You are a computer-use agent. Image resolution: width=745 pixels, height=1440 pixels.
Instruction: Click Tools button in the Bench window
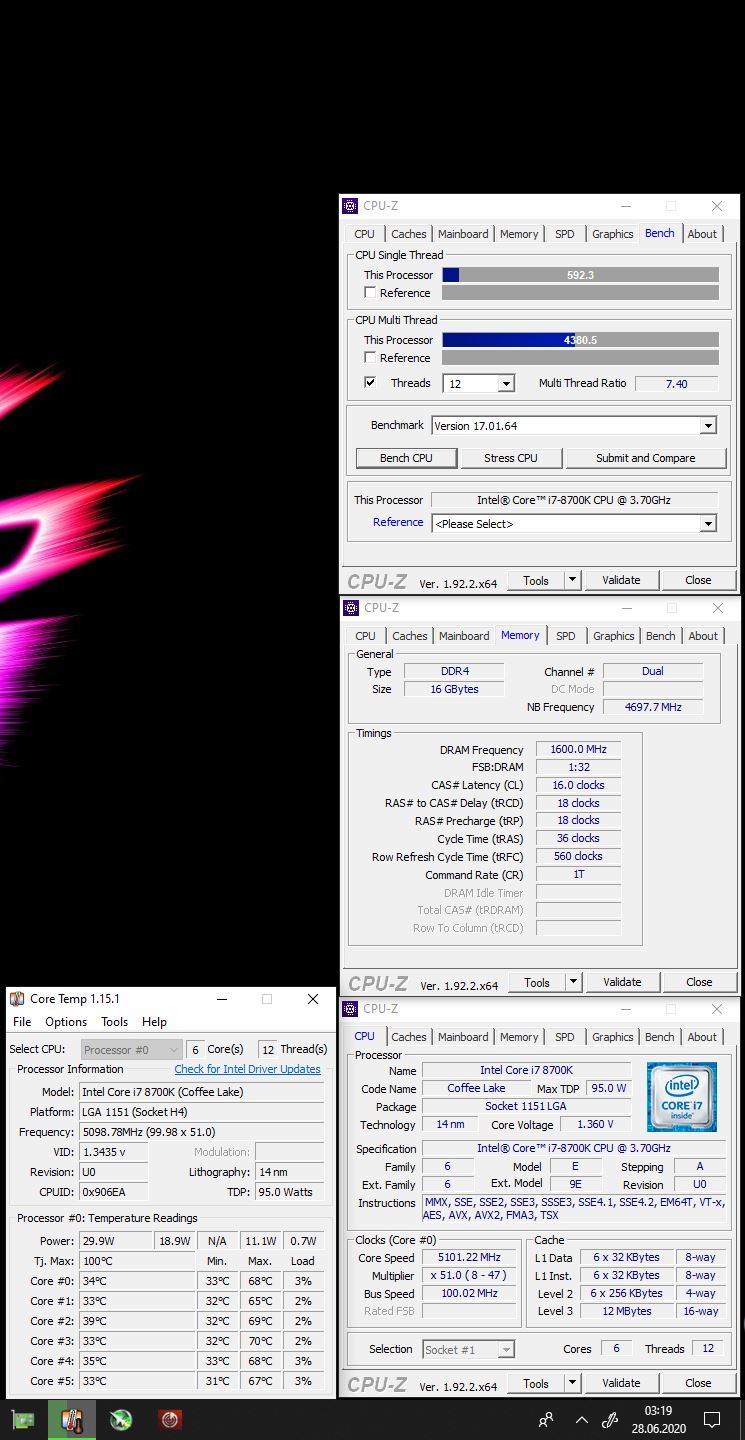536,580
